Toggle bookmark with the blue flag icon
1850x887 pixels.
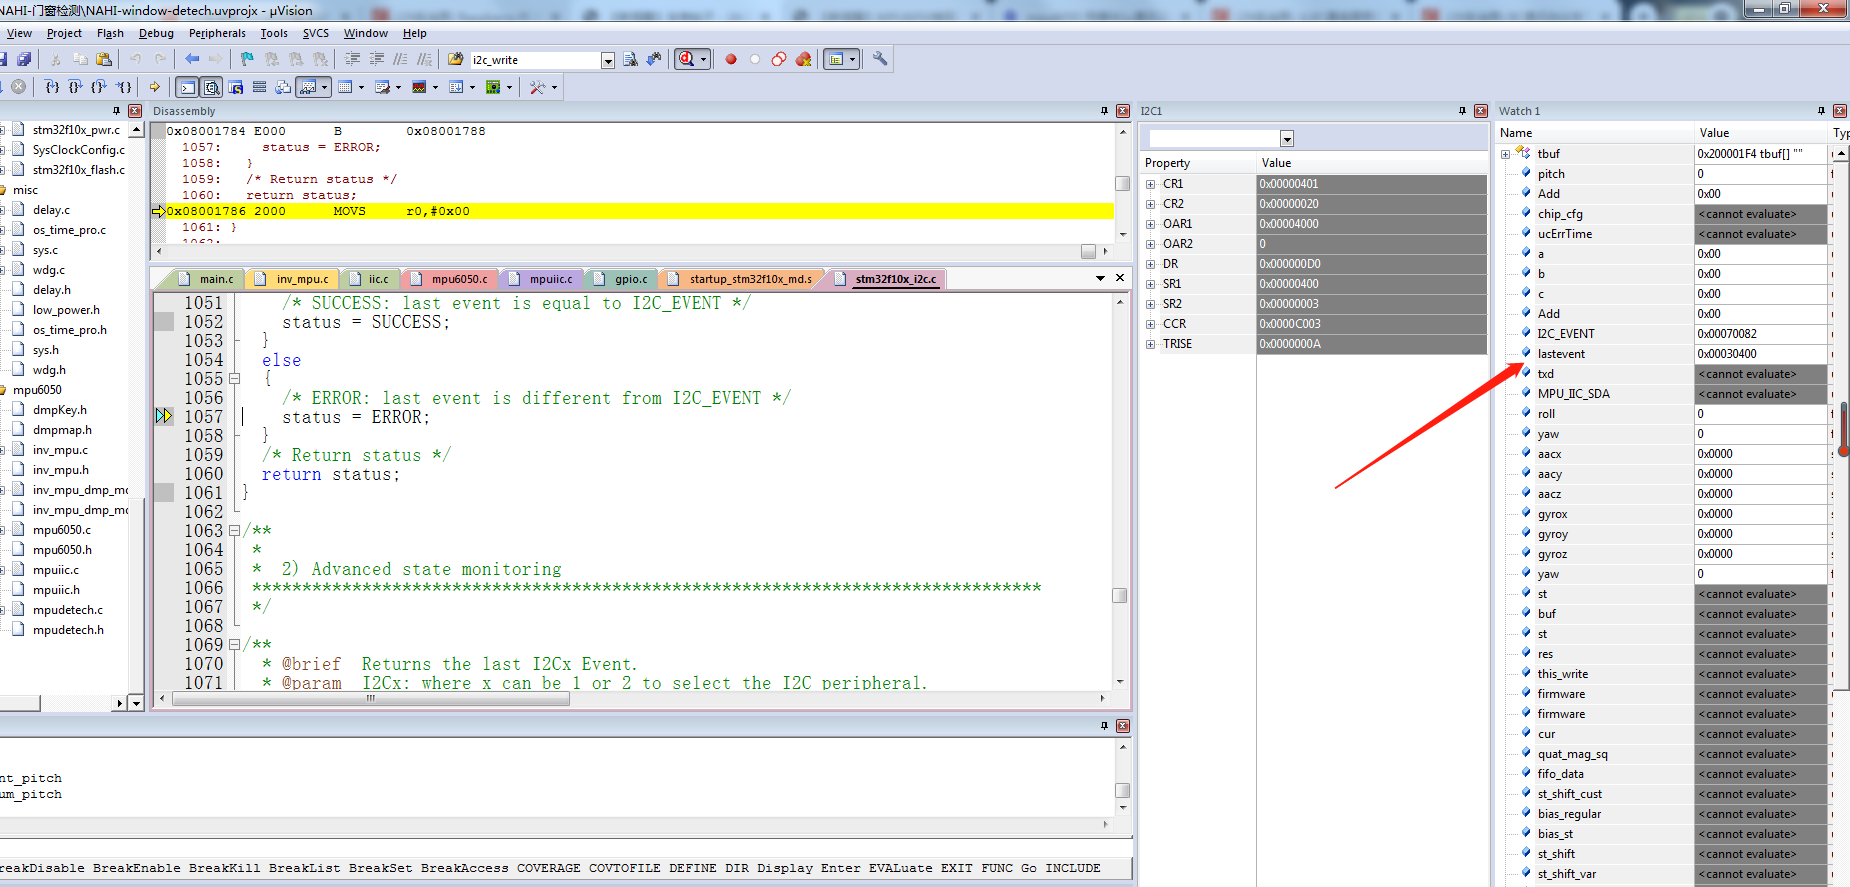coord(247,59)
